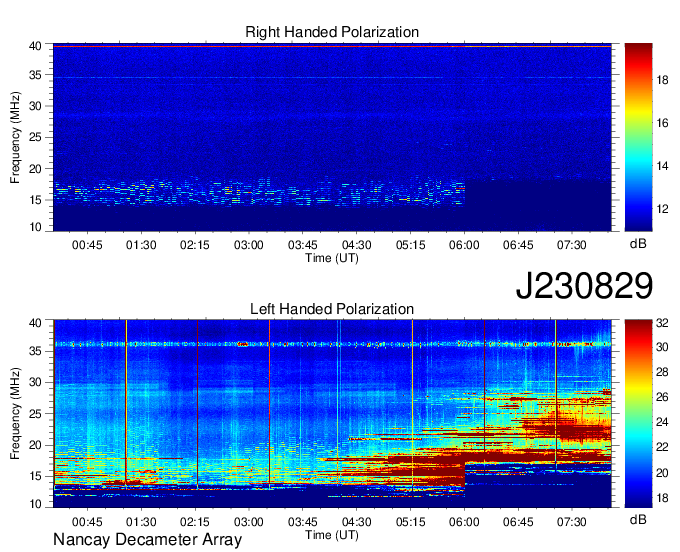Click 06:00 tick on right-handed plot time axis
Viewport: 680px width, 552px height.
[x=464, y=245]
